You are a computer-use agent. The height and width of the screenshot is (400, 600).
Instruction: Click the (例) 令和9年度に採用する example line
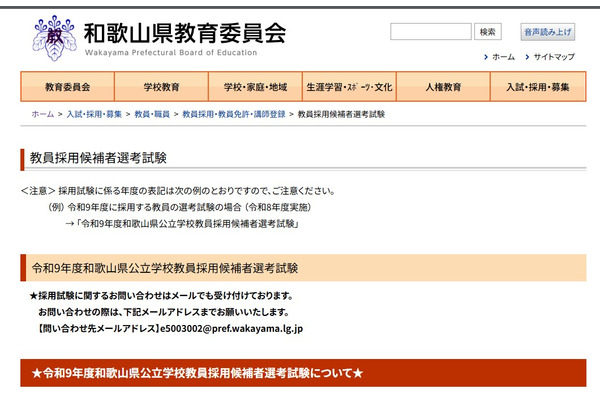click(x=180, y=207)
